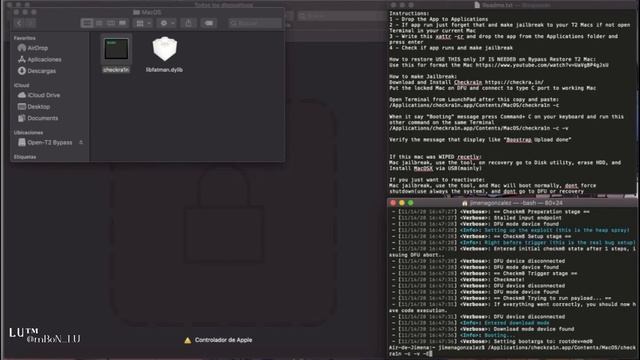
Task: Click the Terminal command prompt line
Action: pos(512,351)
